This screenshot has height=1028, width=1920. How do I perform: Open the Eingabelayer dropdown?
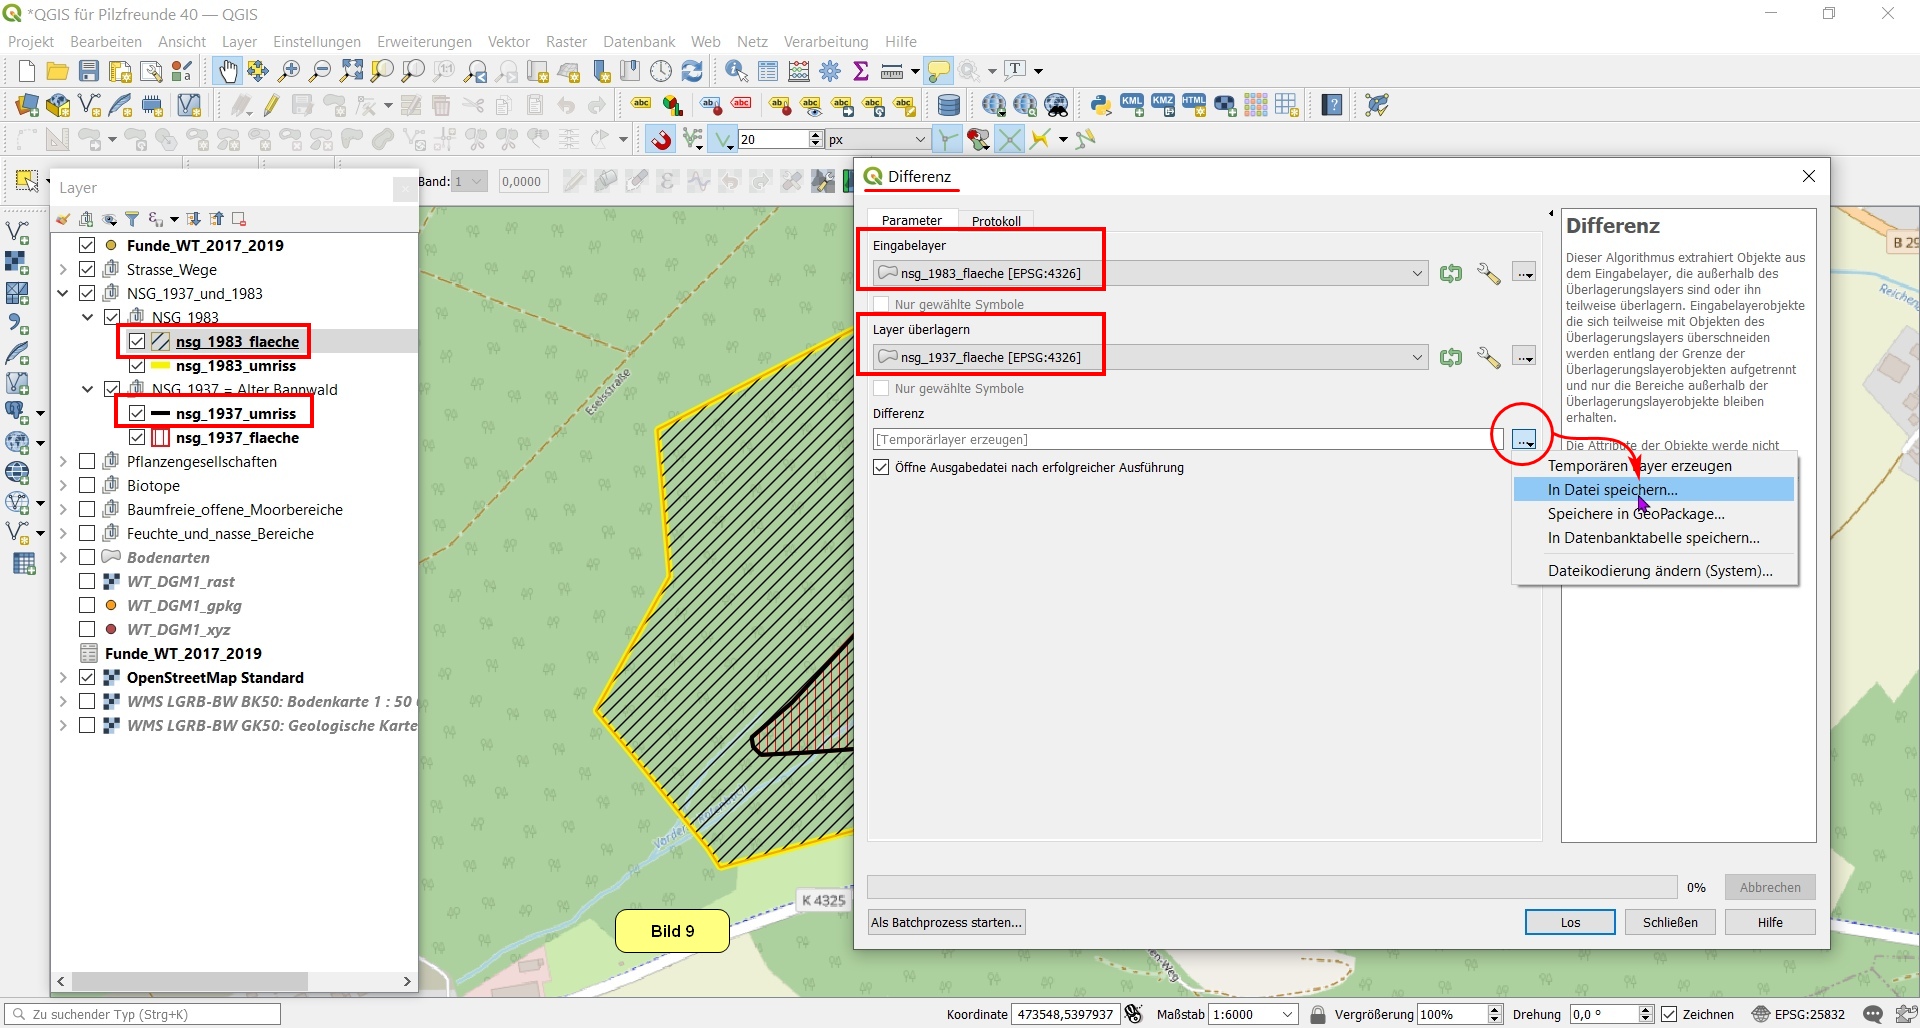(x=1417, y=273)
